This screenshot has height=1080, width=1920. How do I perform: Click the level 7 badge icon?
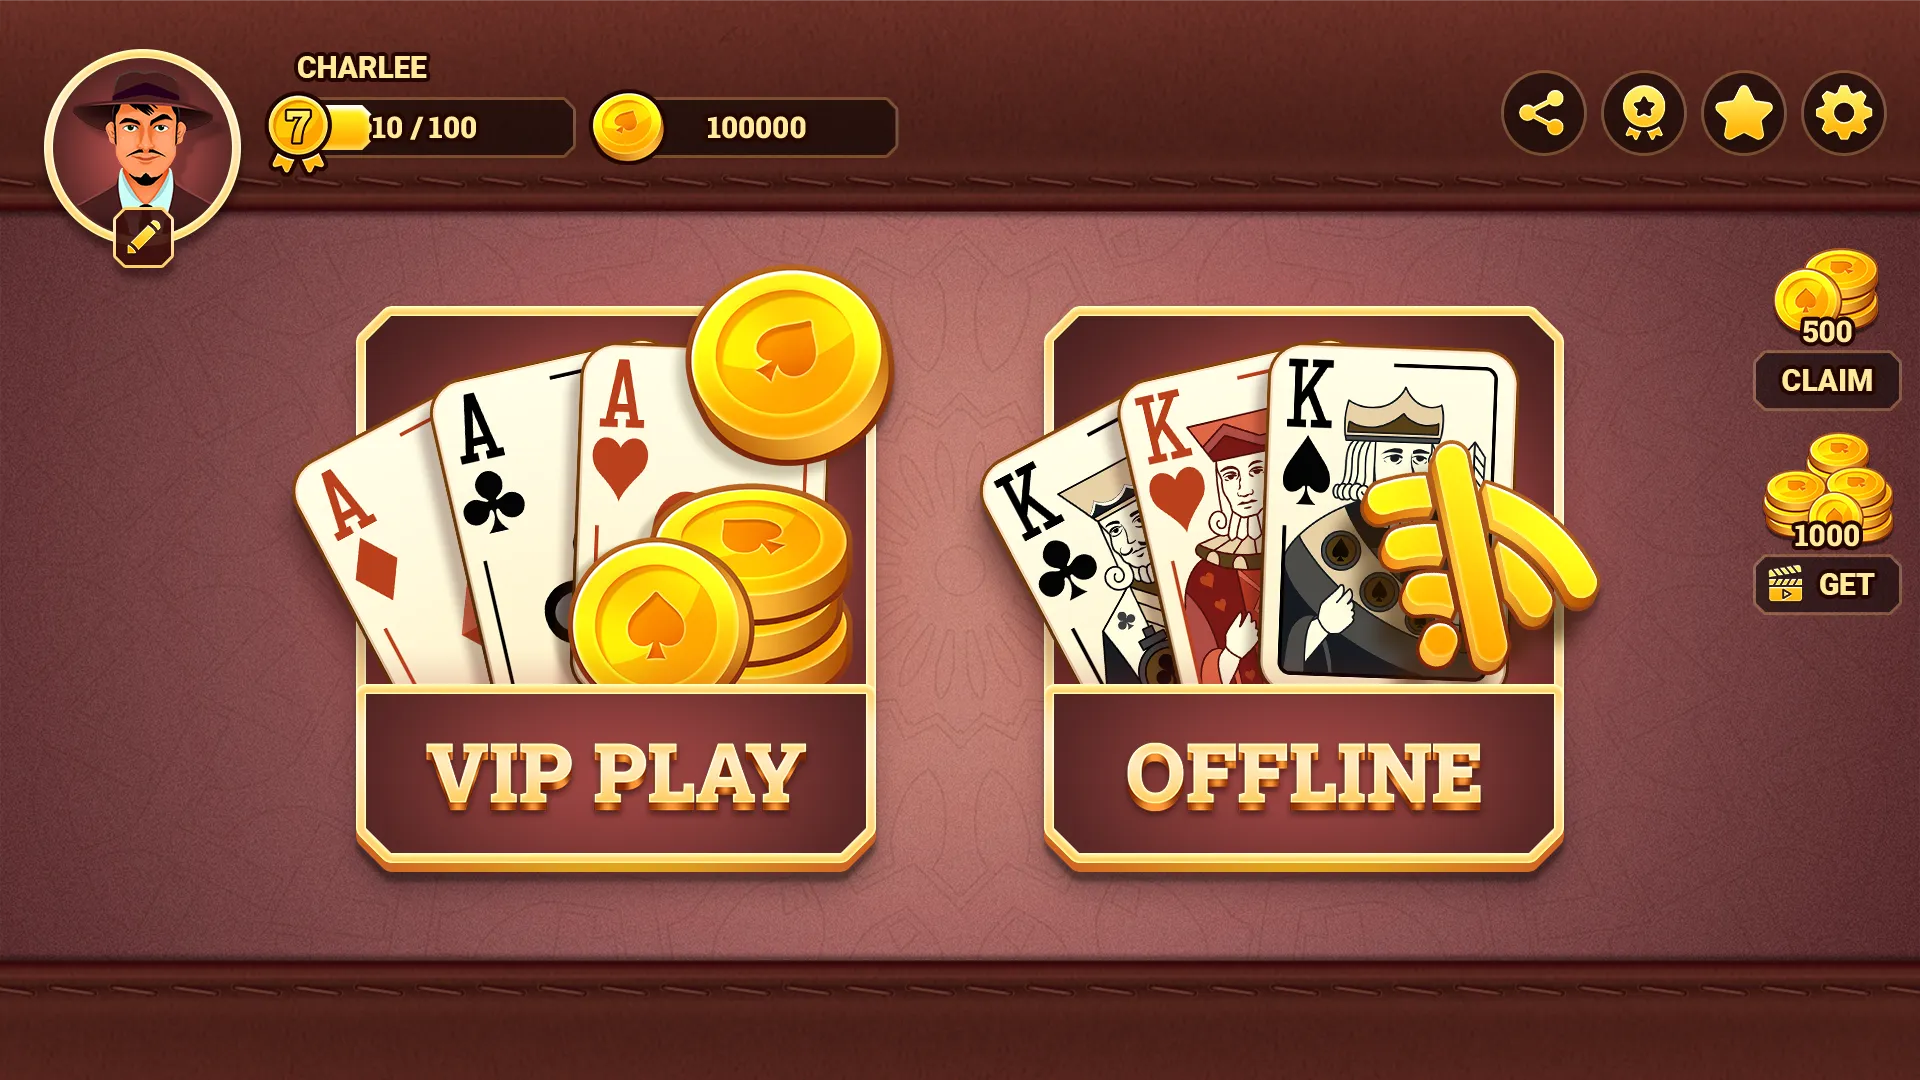pos(298,132)
